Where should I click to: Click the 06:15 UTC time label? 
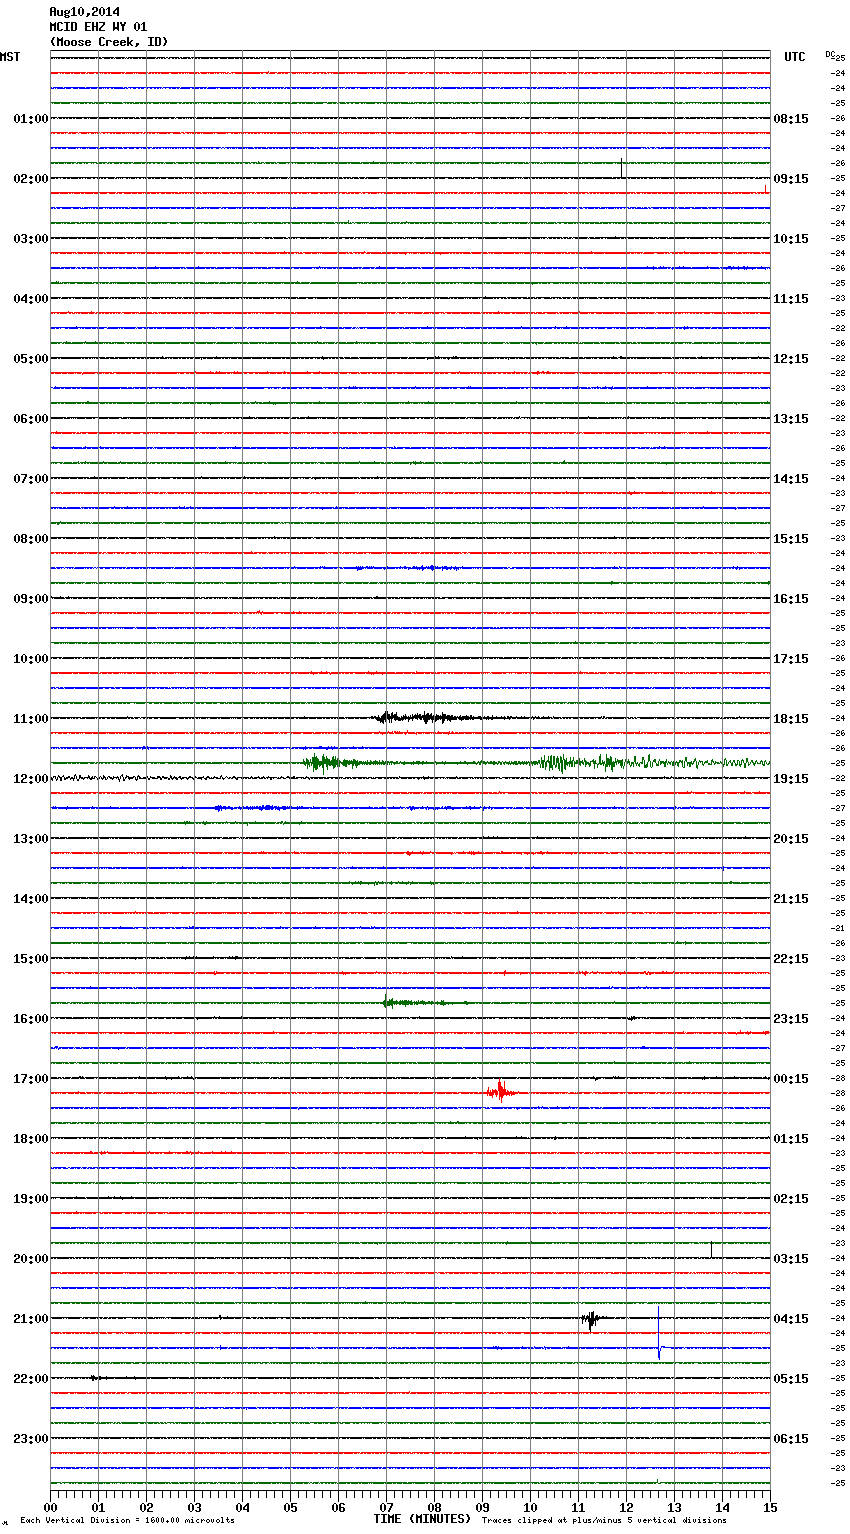click(x=791, y=1439)
